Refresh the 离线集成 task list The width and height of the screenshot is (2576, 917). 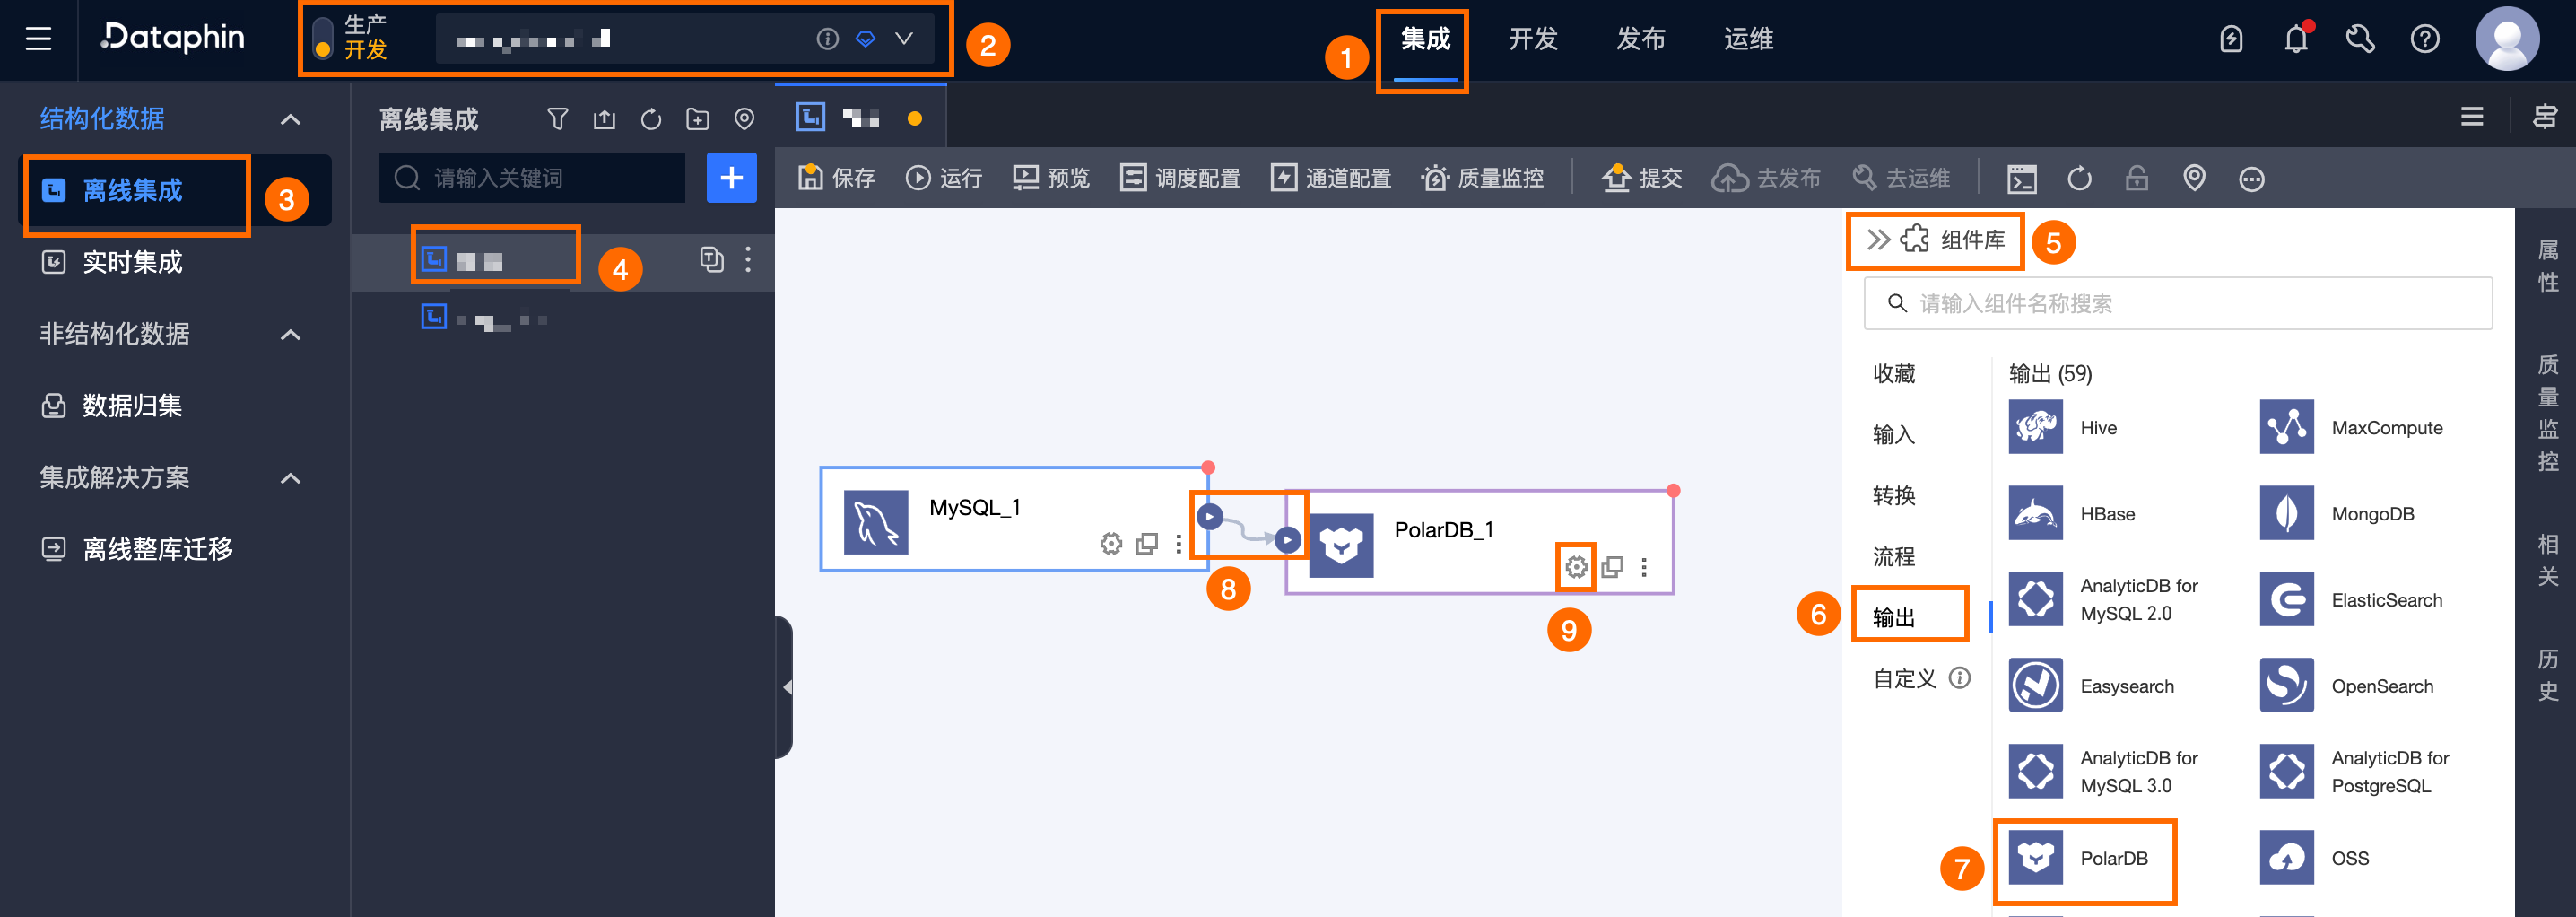(651, 120)
